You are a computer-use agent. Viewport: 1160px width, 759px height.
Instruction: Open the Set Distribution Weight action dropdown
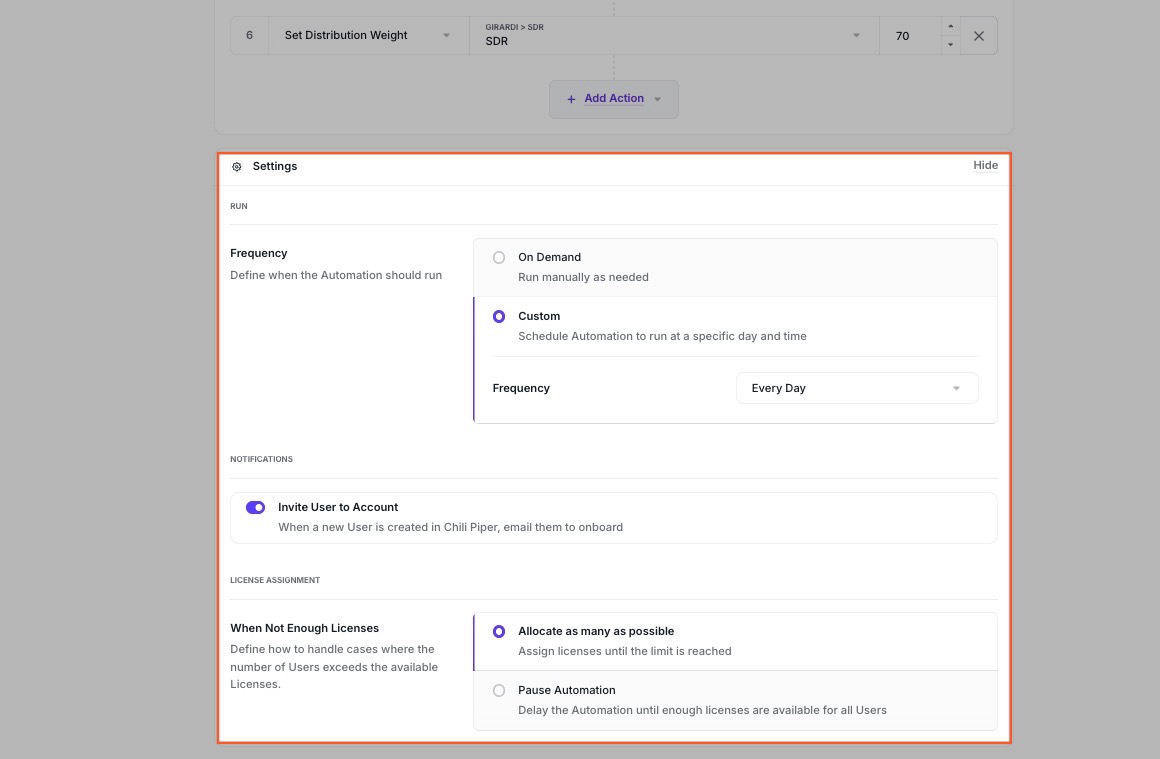pyautogui.click(x=368, y=36)
